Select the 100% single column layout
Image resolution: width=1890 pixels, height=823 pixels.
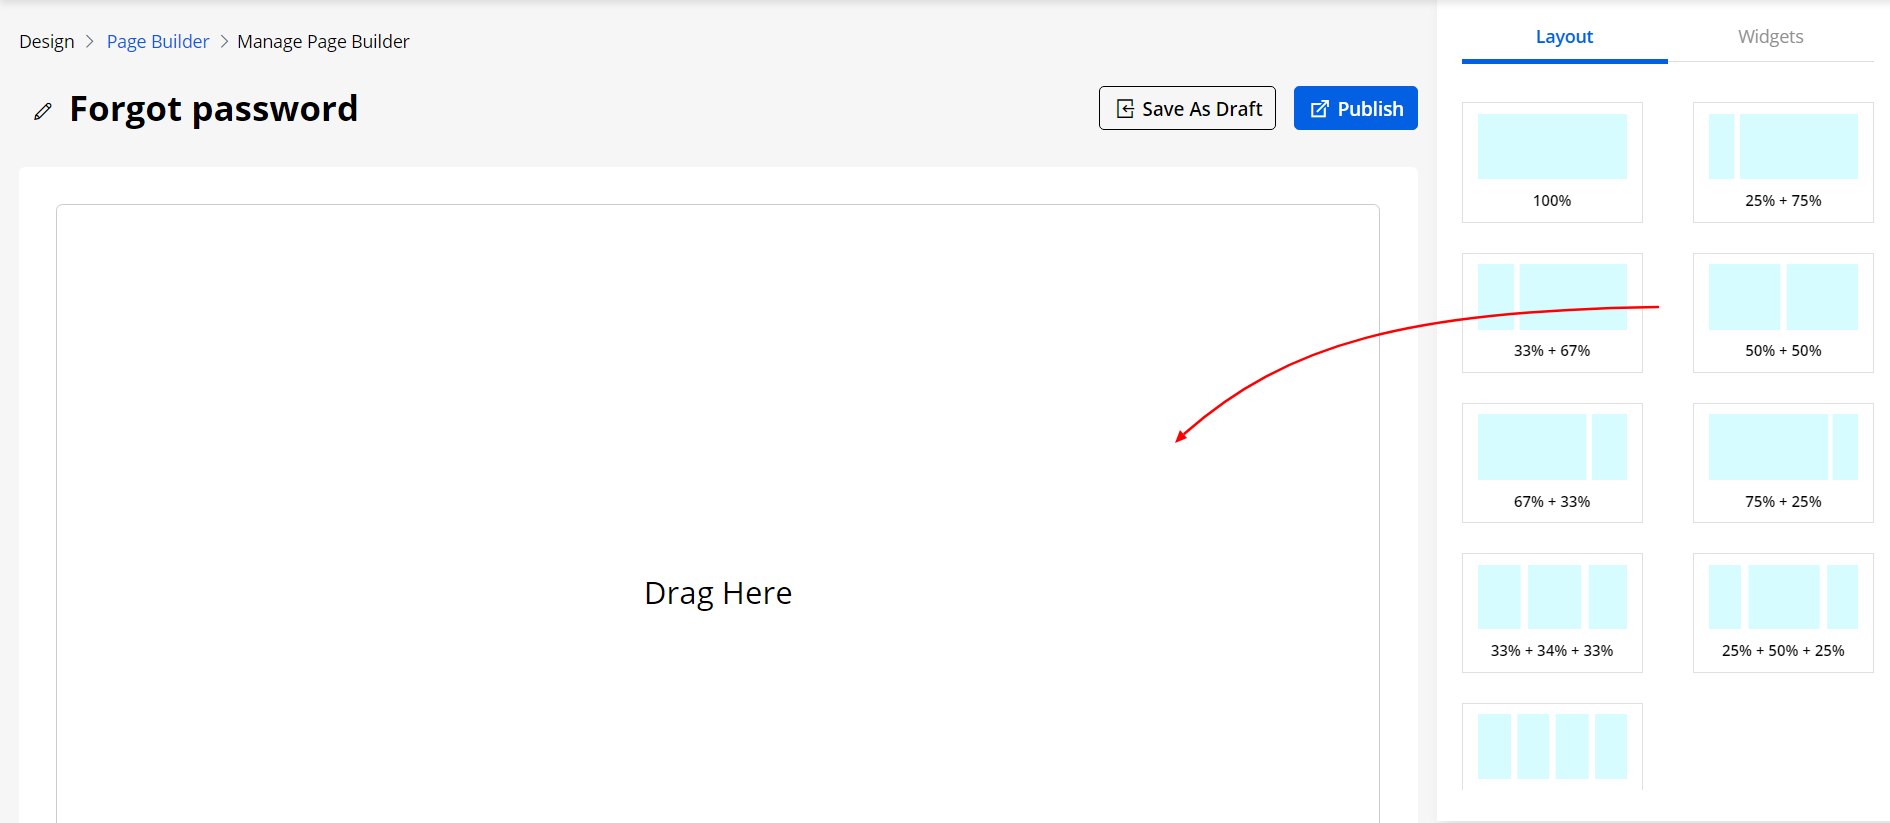pos(1551,162)
